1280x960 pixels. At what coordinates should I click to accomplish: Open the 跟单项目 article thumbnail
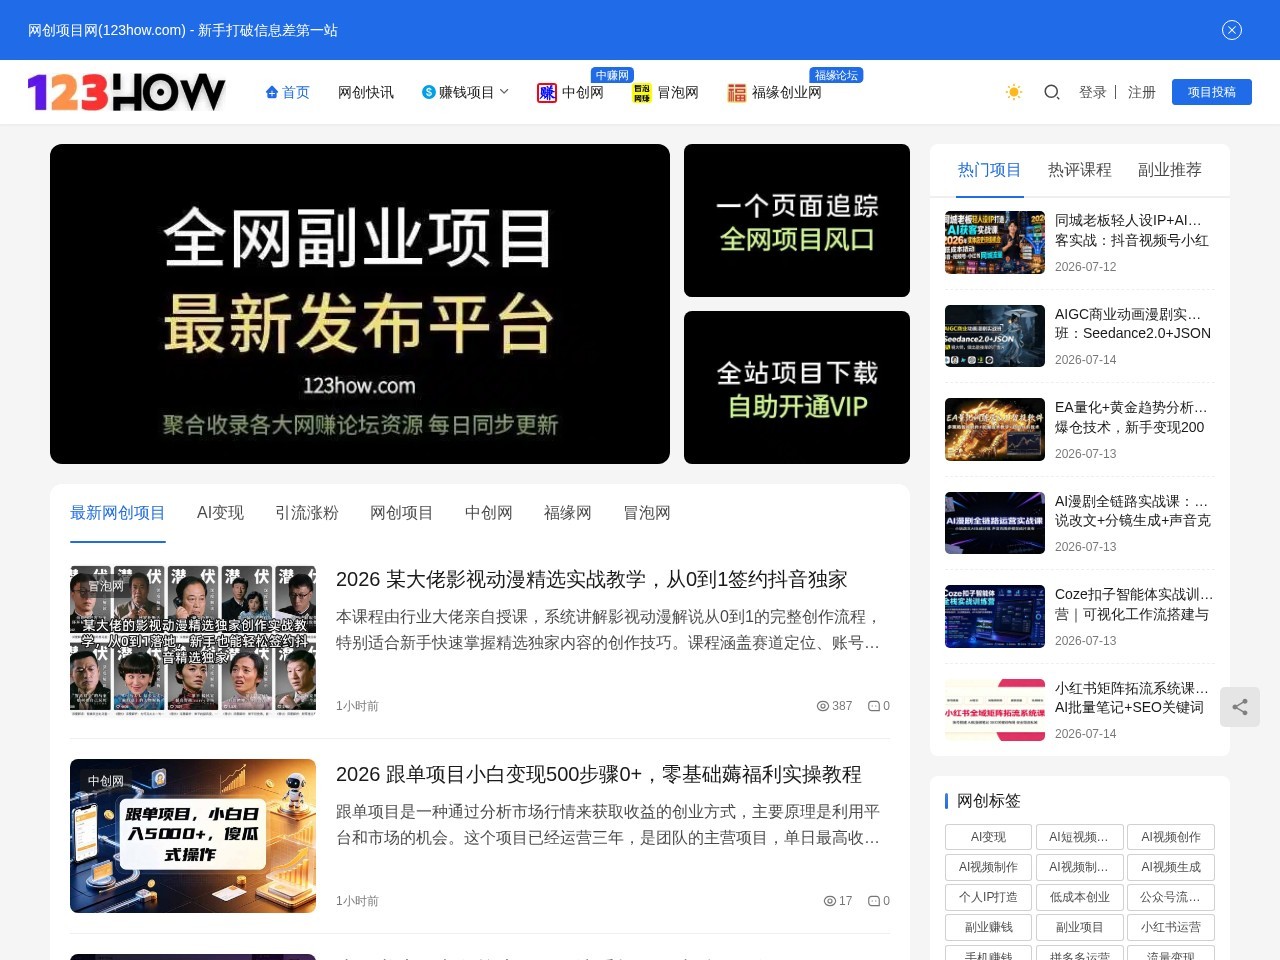point(193,836)
